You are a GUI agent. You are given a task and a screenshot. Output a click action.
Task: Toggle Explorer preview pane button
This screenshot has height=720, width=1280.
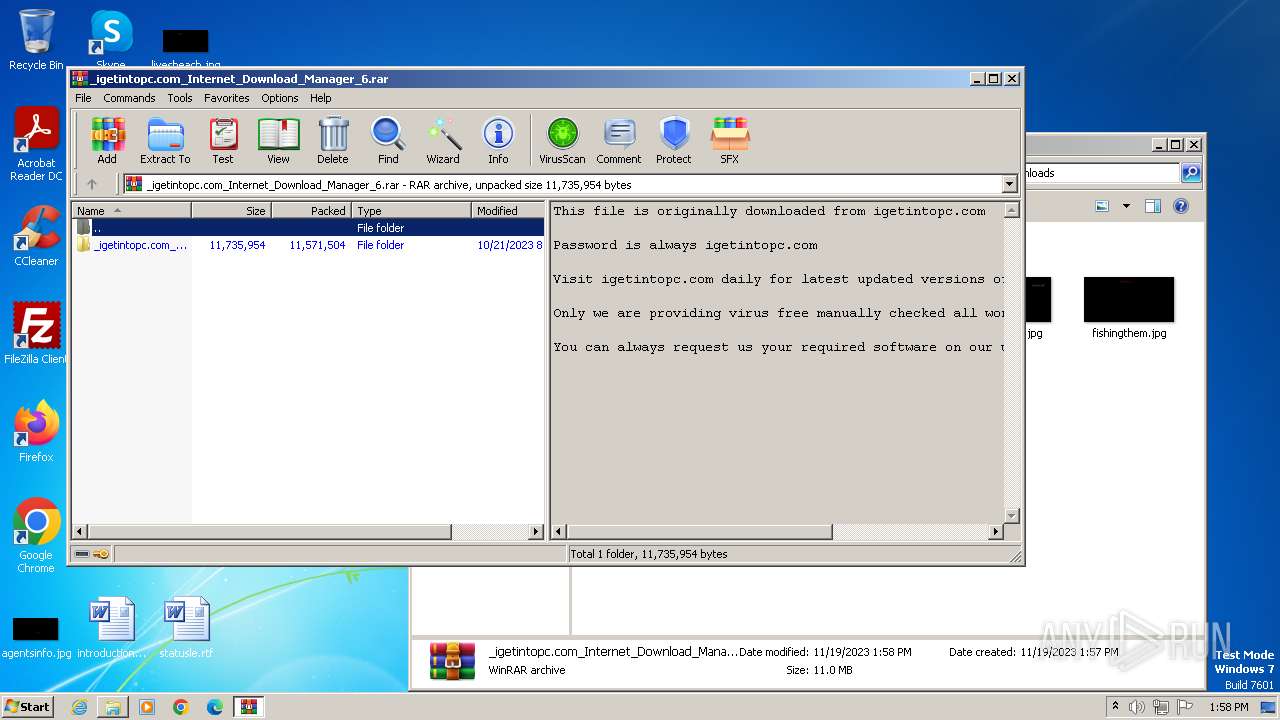pos(1153,206)
